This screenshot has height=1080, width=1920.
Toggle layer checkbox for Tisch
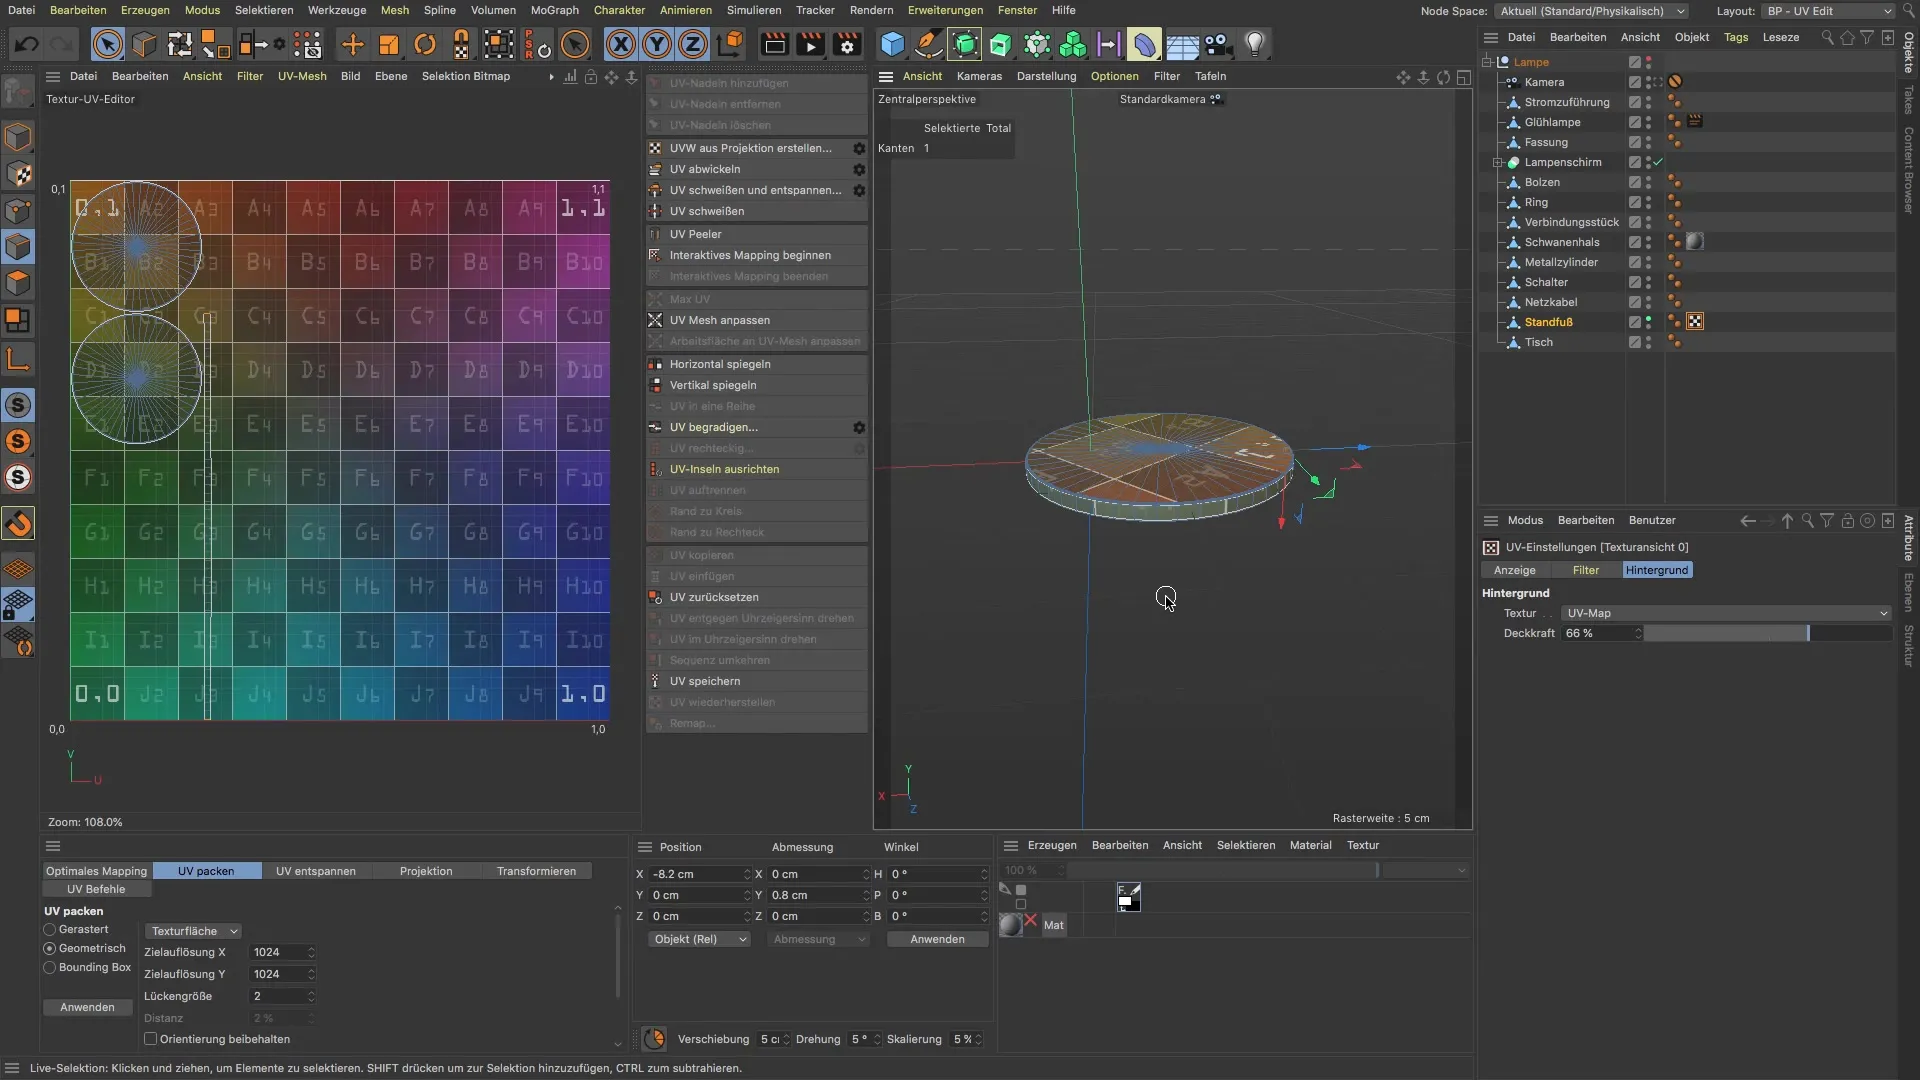(x=1634, y=342)
